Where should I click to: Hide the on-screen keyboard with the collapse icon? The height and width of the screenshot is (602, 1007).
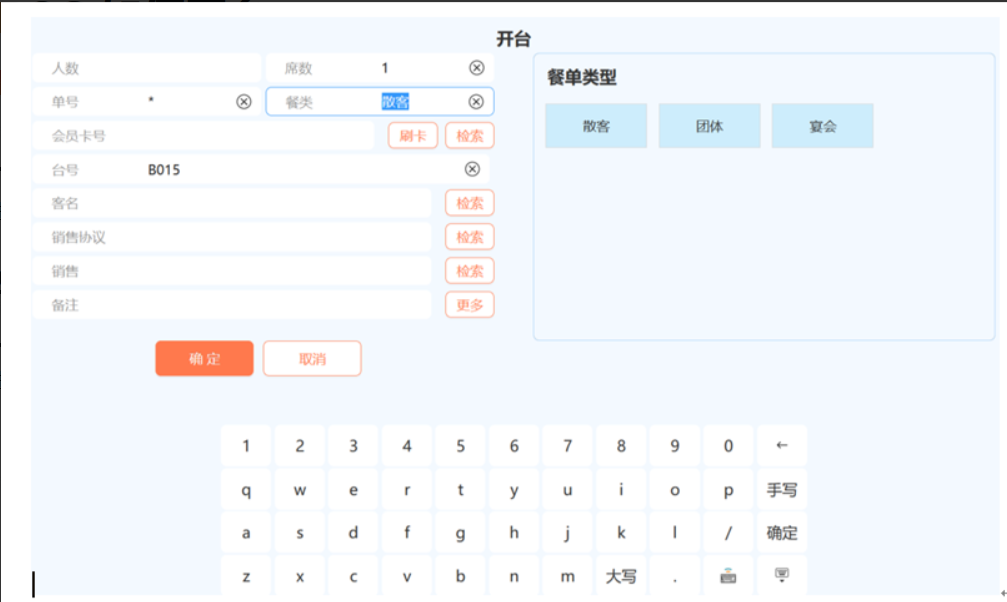(782, 576)
